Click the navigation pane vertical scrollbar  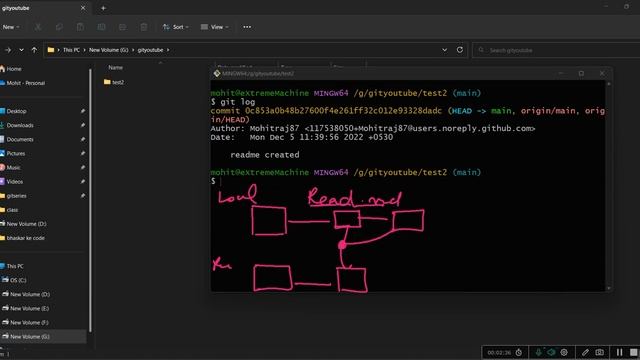tap(91, 200)
